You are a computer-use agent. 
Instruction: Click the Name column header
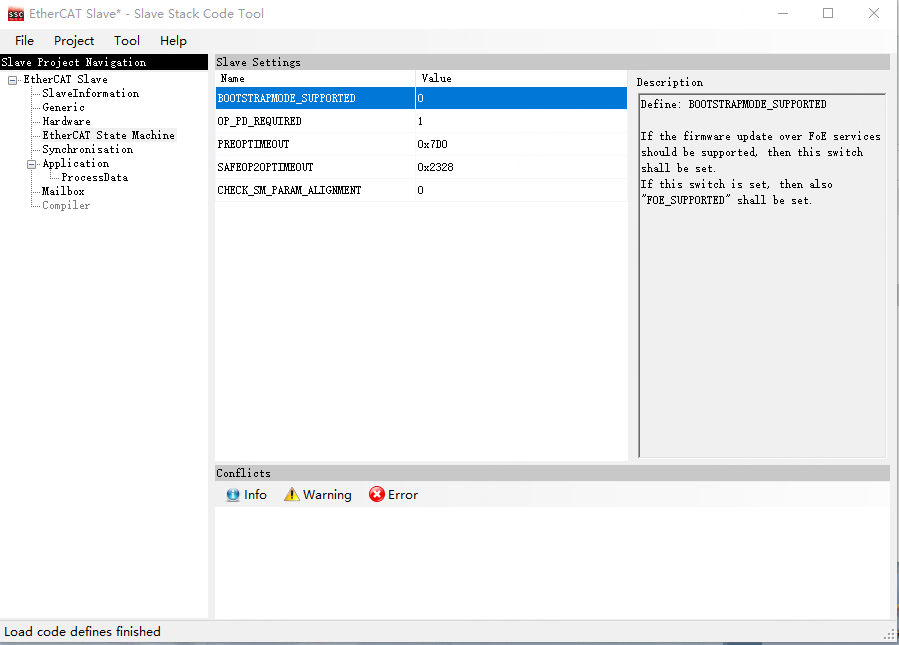click(x=315, y=79)
